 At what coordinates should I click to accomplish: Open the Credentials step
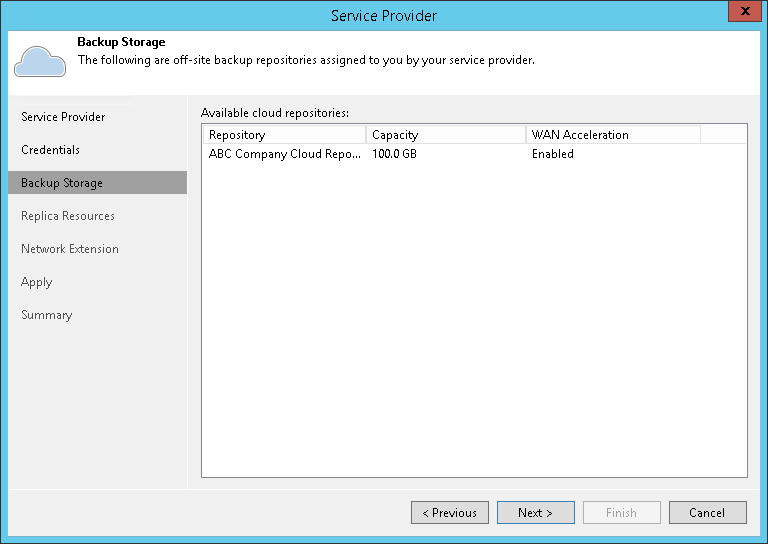[50, 150]
